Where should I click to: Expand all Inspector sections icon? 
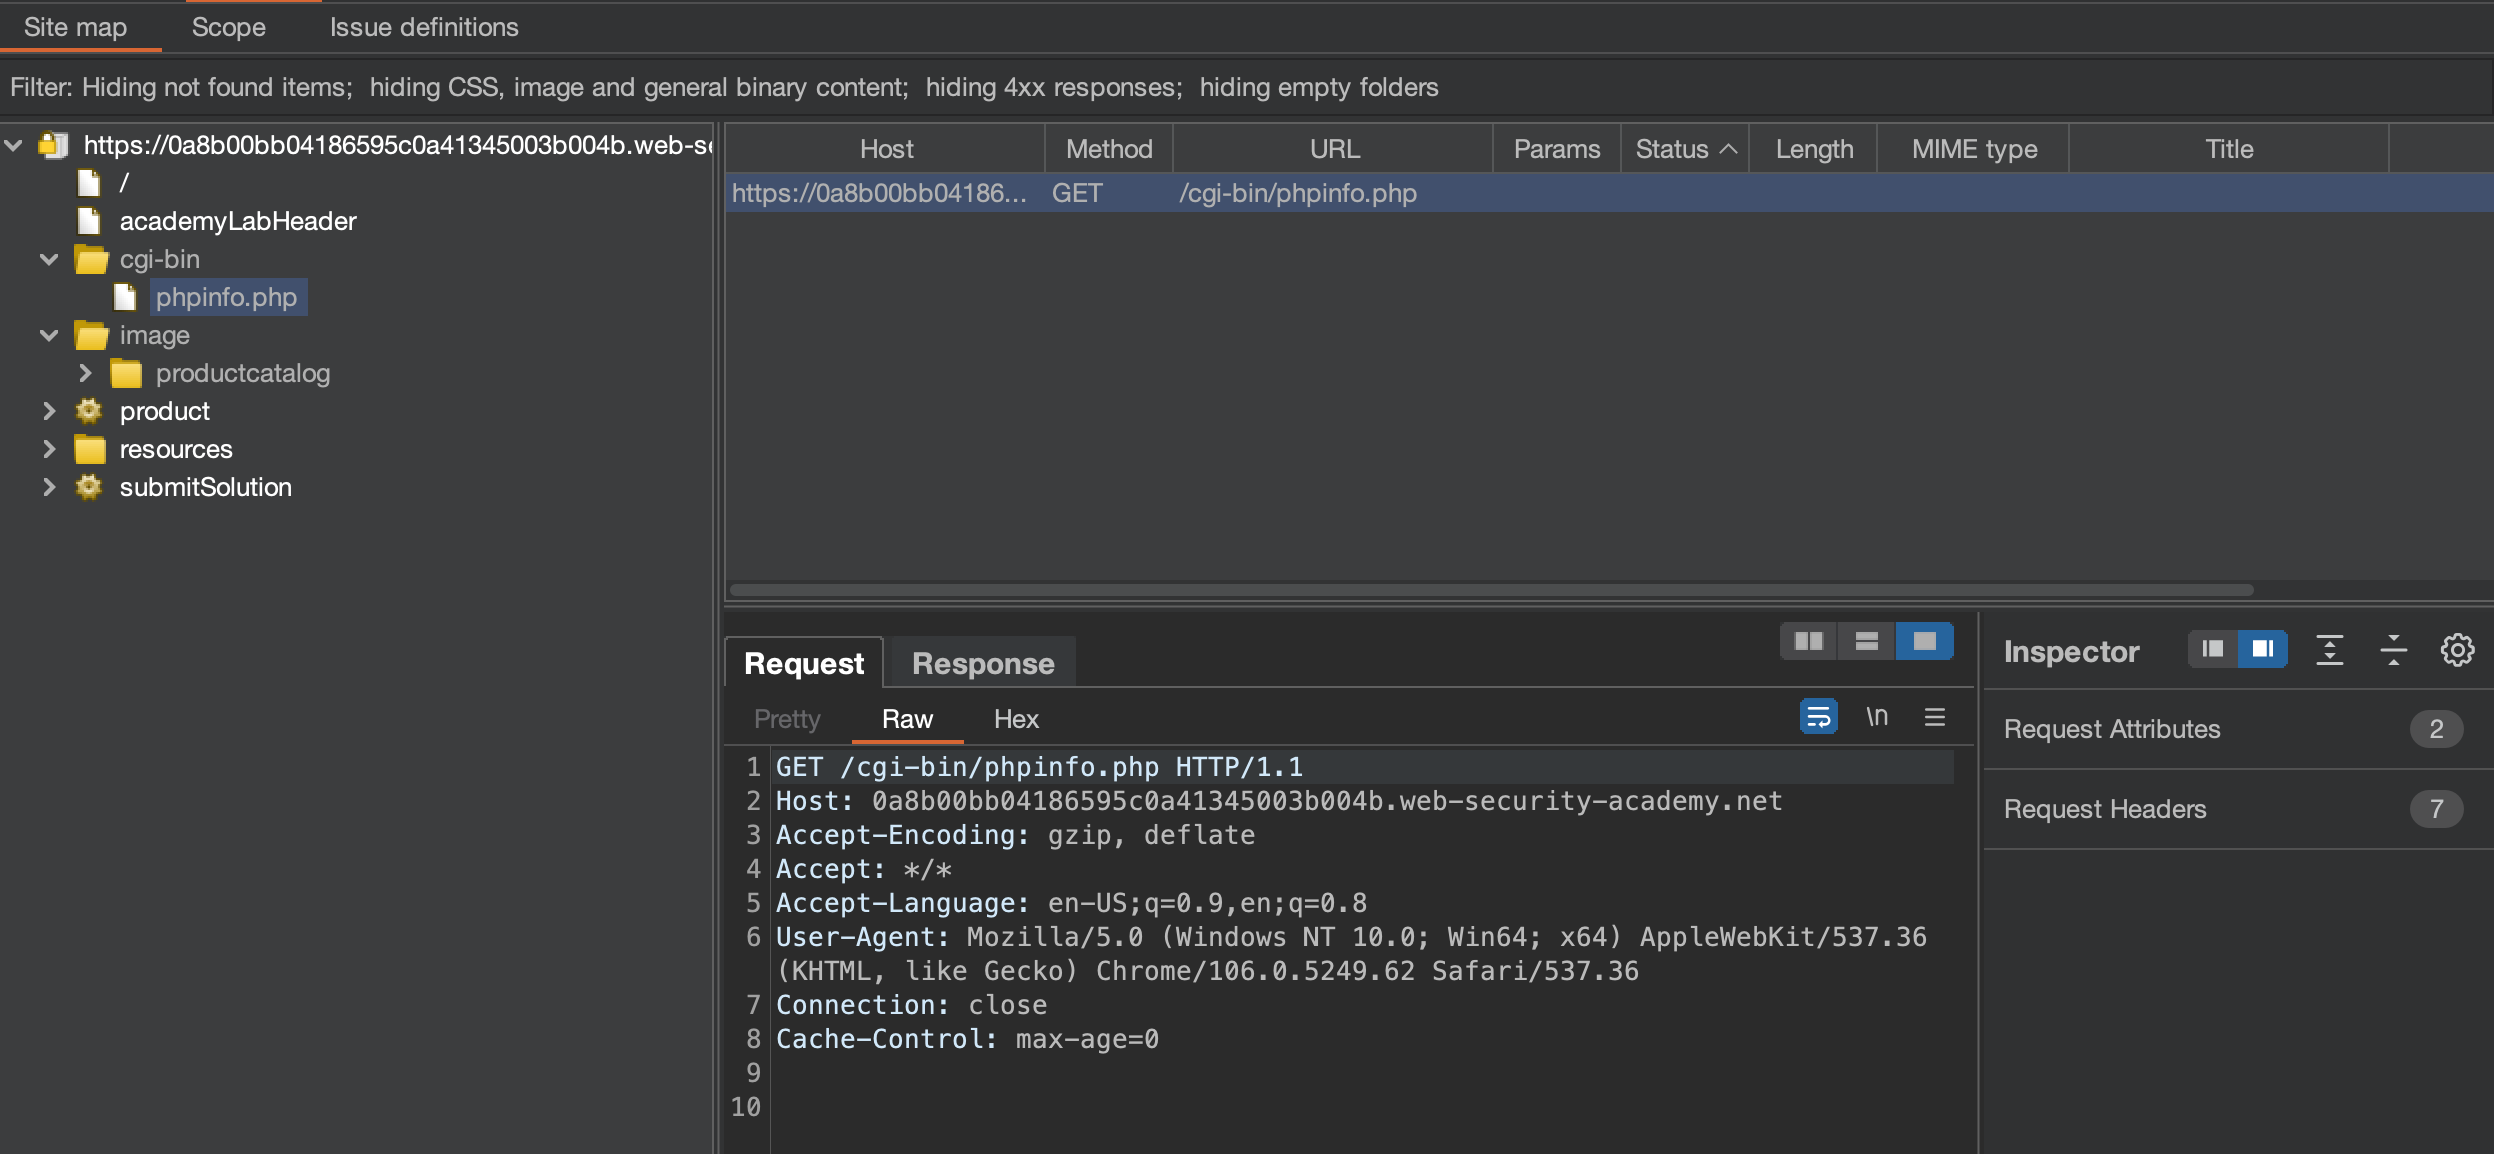tap(2330, 650)
